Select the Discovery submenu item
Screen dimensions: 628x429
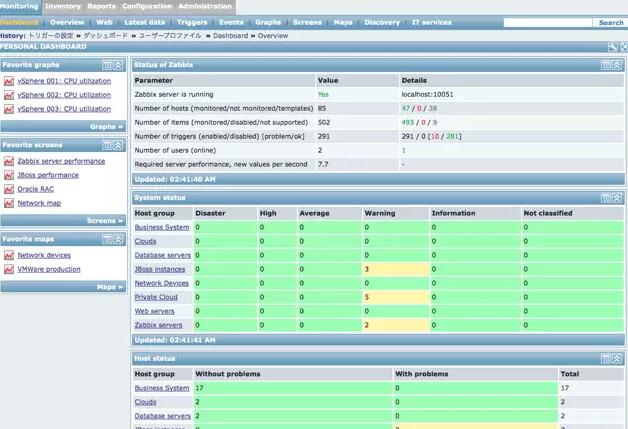[x=382, y=22]
